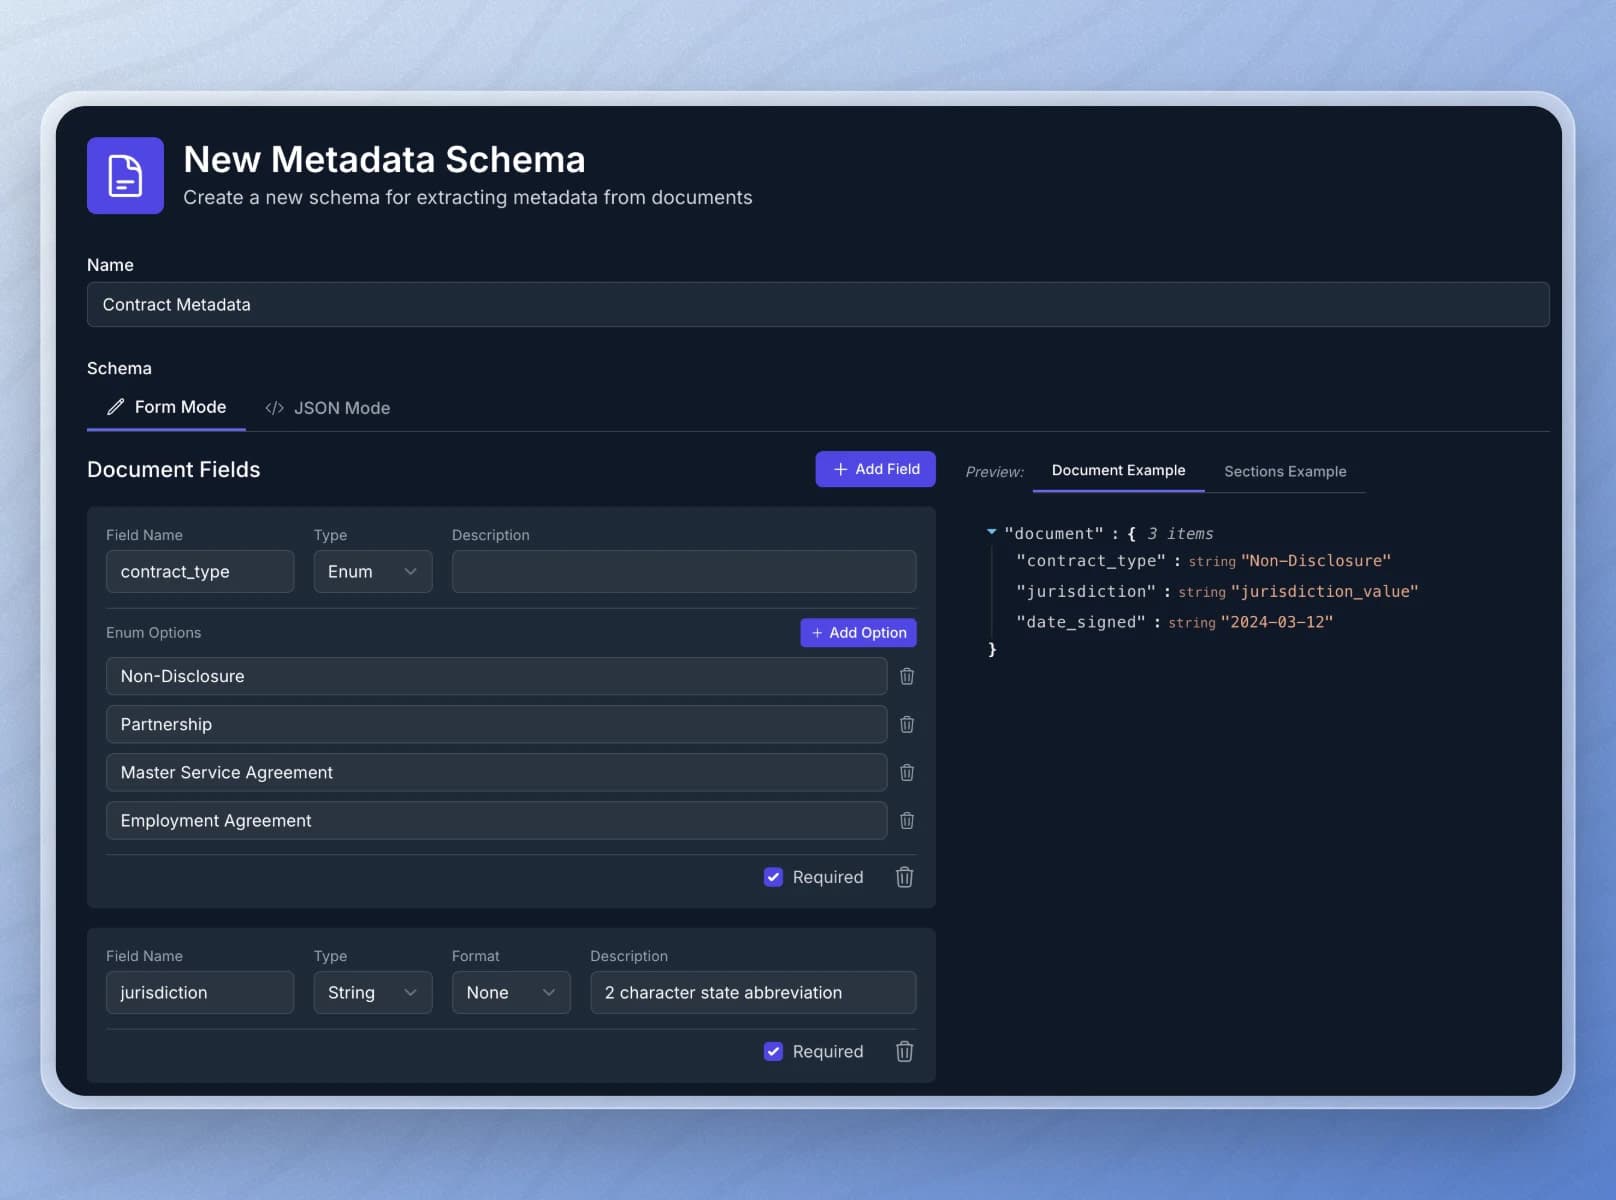Open the Format dropdown showing None
The height and width of the screenshot is (1200, 1616).
click(x=510, y=992)
